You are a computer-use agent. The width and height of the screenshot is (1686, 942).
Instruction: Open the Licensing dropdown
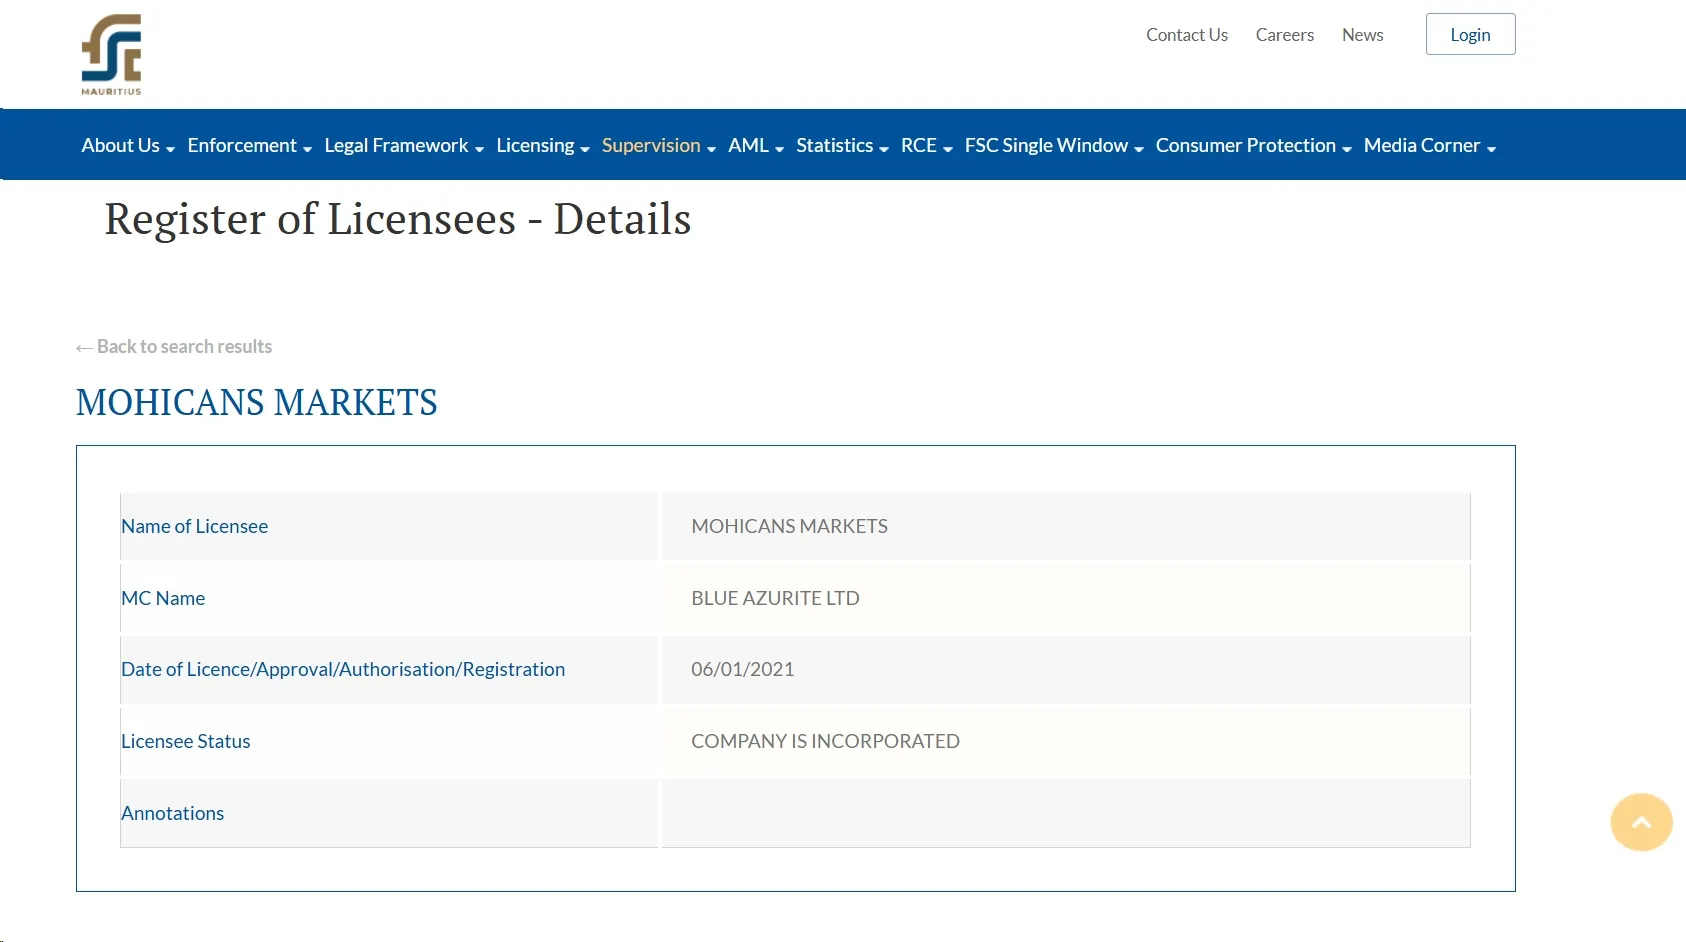click(543, 146)
